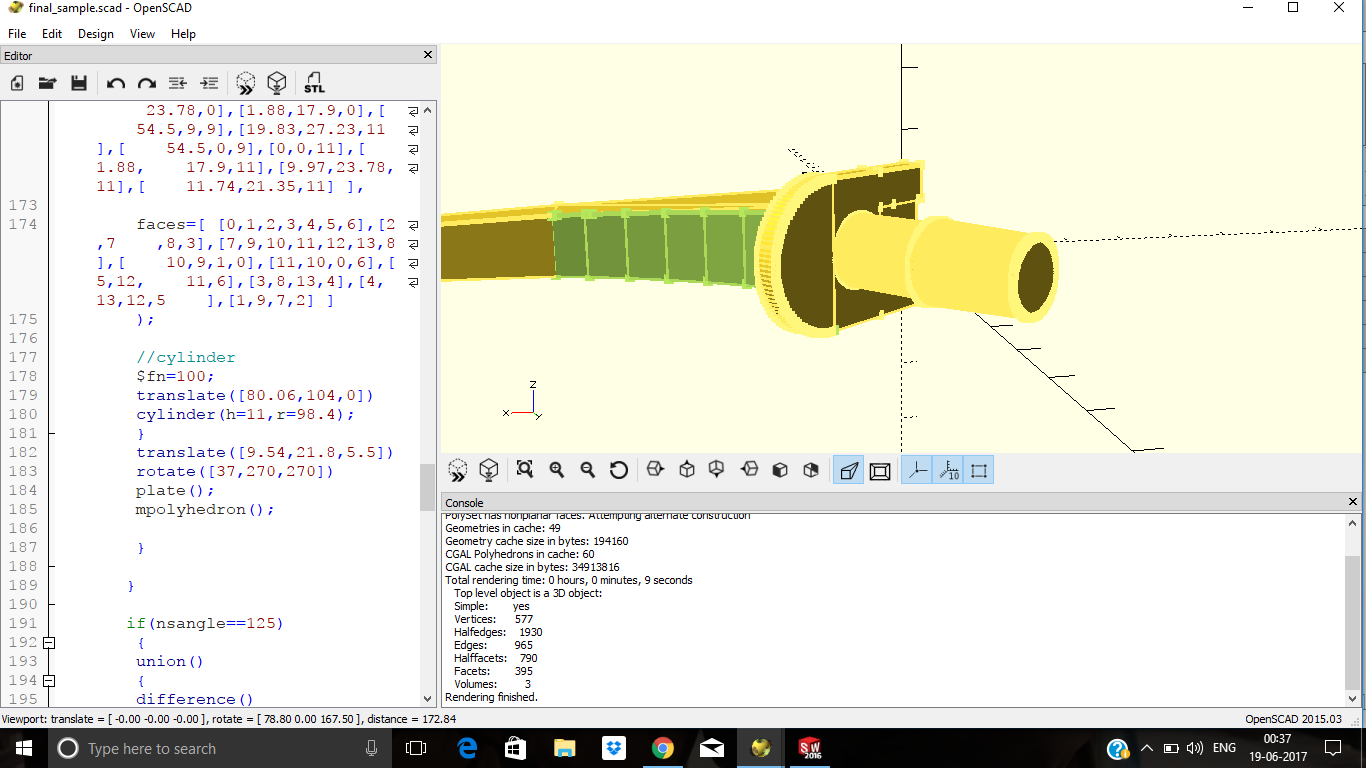Image resolution: width=1366 pixels, height=768 pixels.
Task: Launch Chrome from the taskbar
Action: click(663, 747)
